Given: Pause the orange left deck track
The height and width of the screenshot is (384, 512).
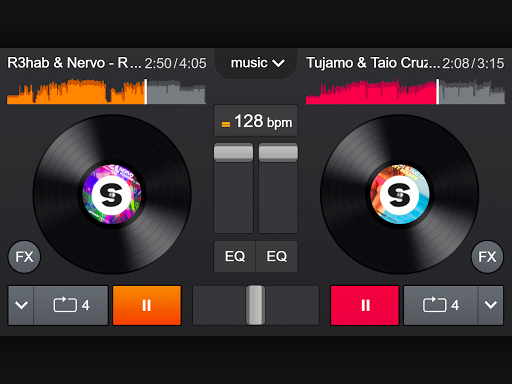Looking at the screenshot, I should tap(147, 305).
